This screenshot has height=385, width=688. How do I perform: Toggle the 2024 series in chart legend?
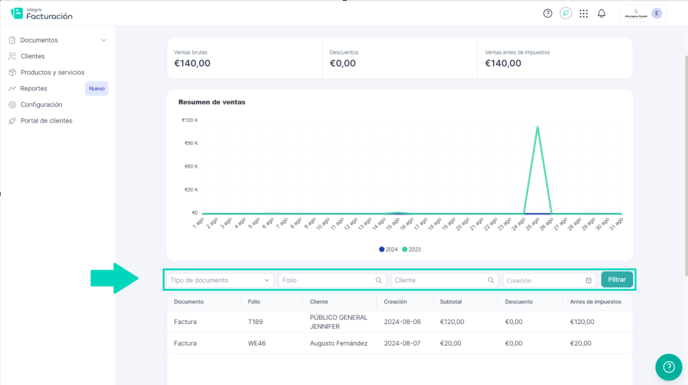point(388,249)
